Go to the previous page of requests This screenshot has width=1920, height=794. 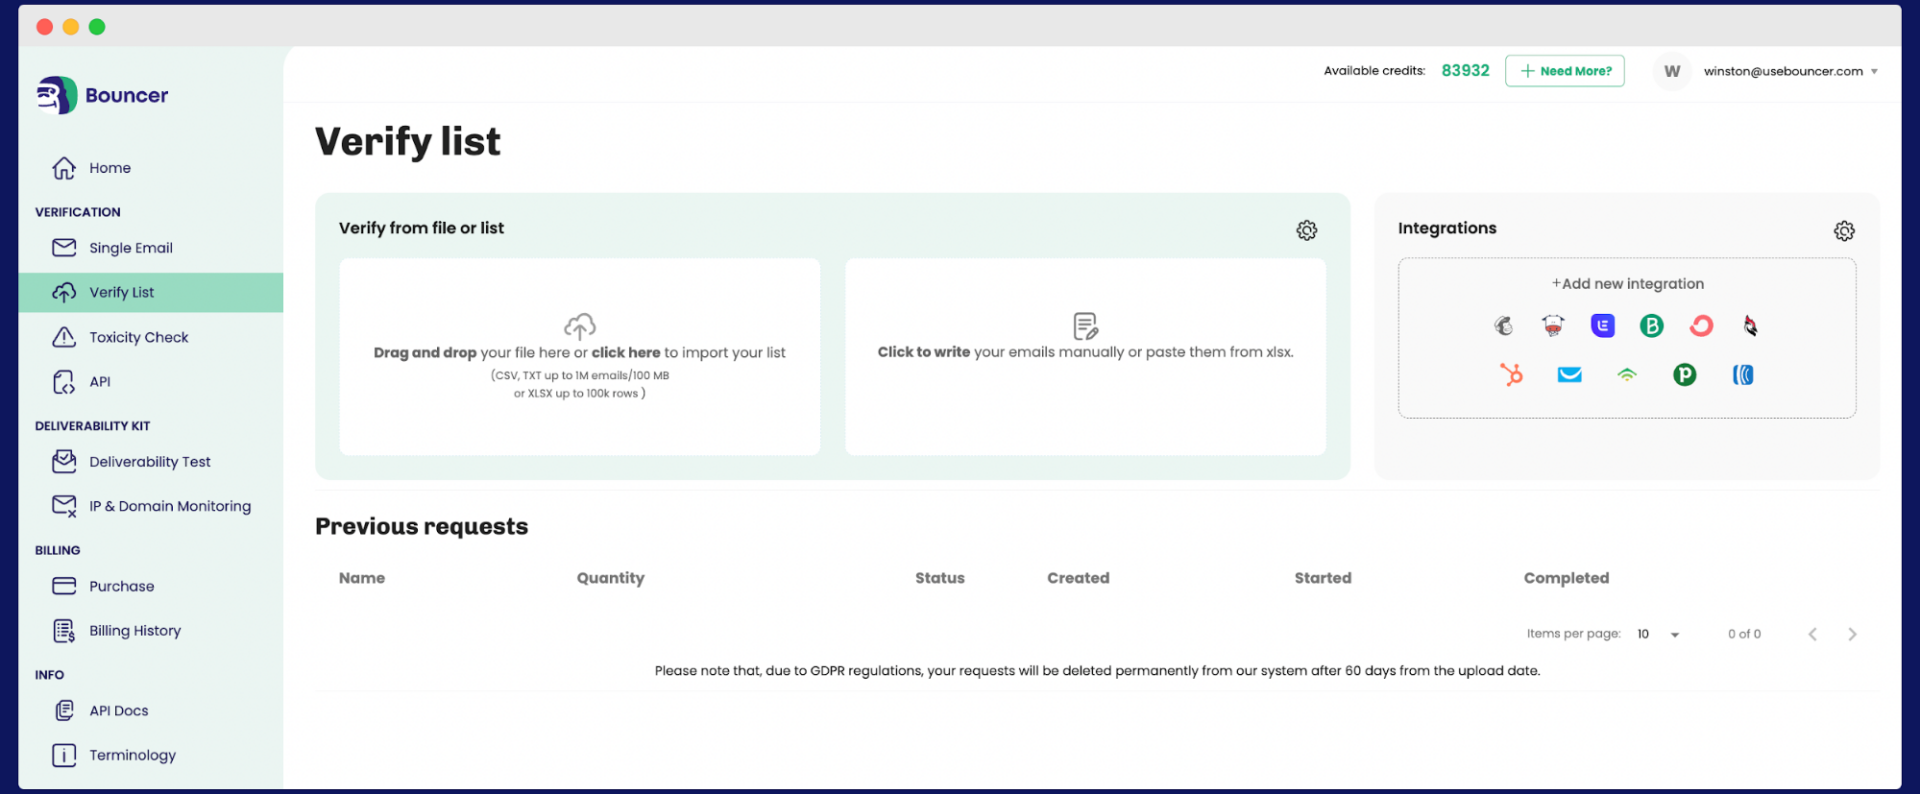pyautogui.click(x=1812, y=634)
